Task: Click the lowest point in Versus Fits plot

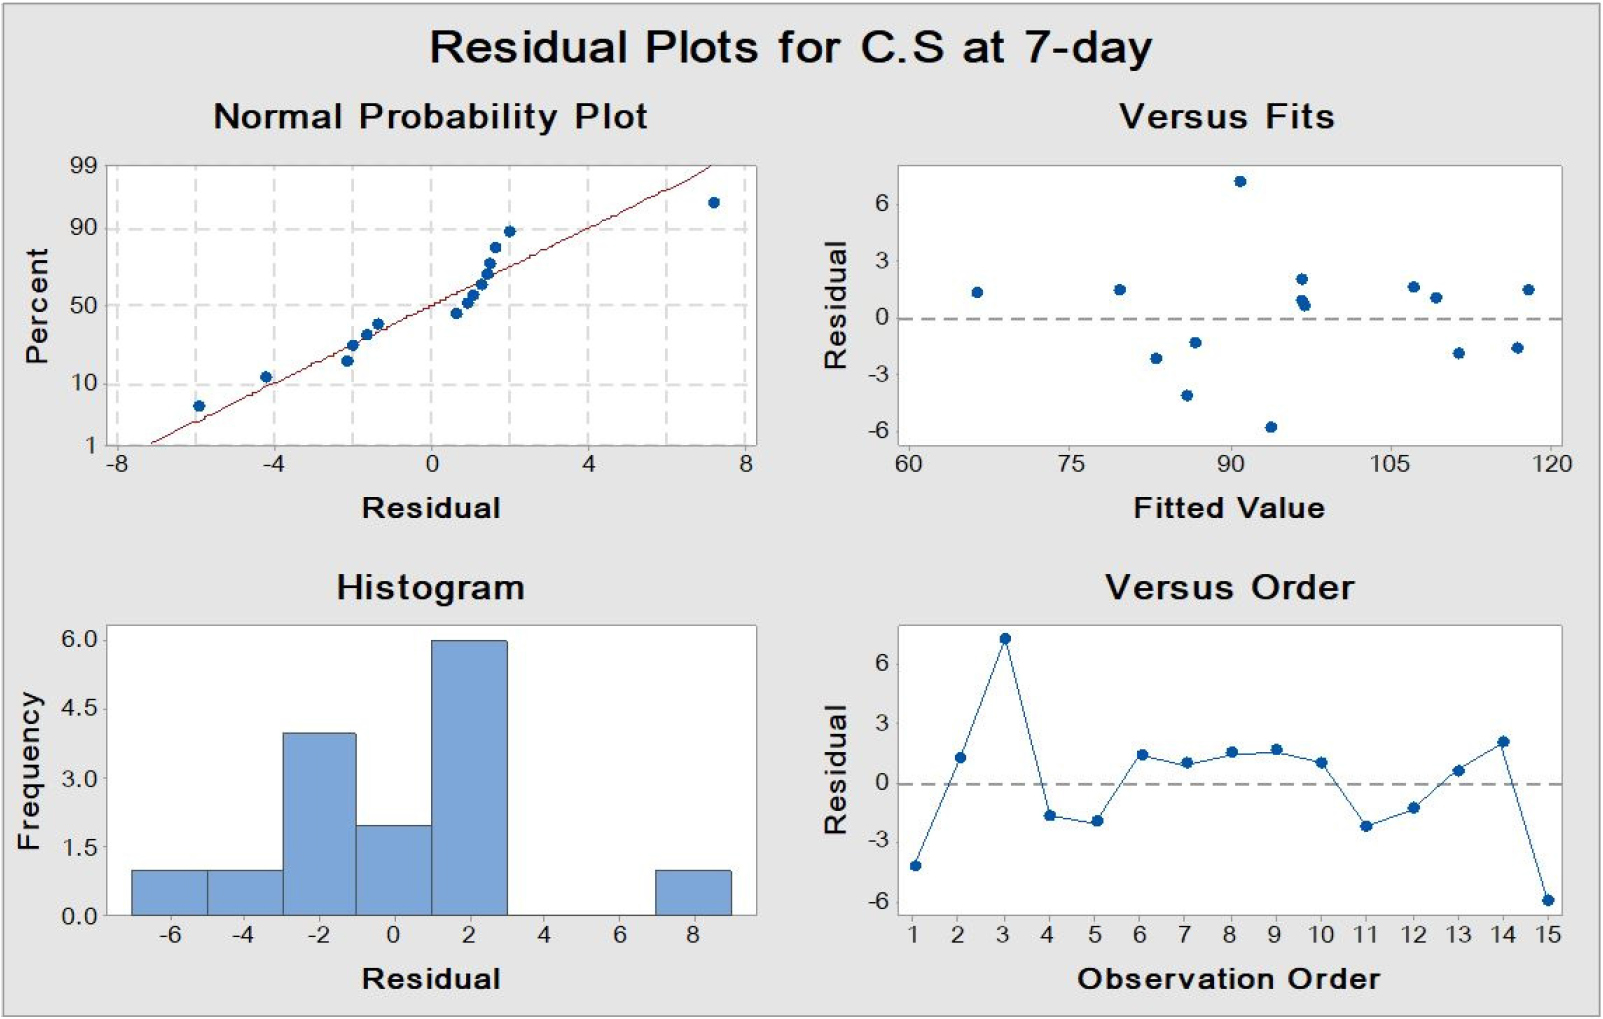Action: (x=1271, y=427)
